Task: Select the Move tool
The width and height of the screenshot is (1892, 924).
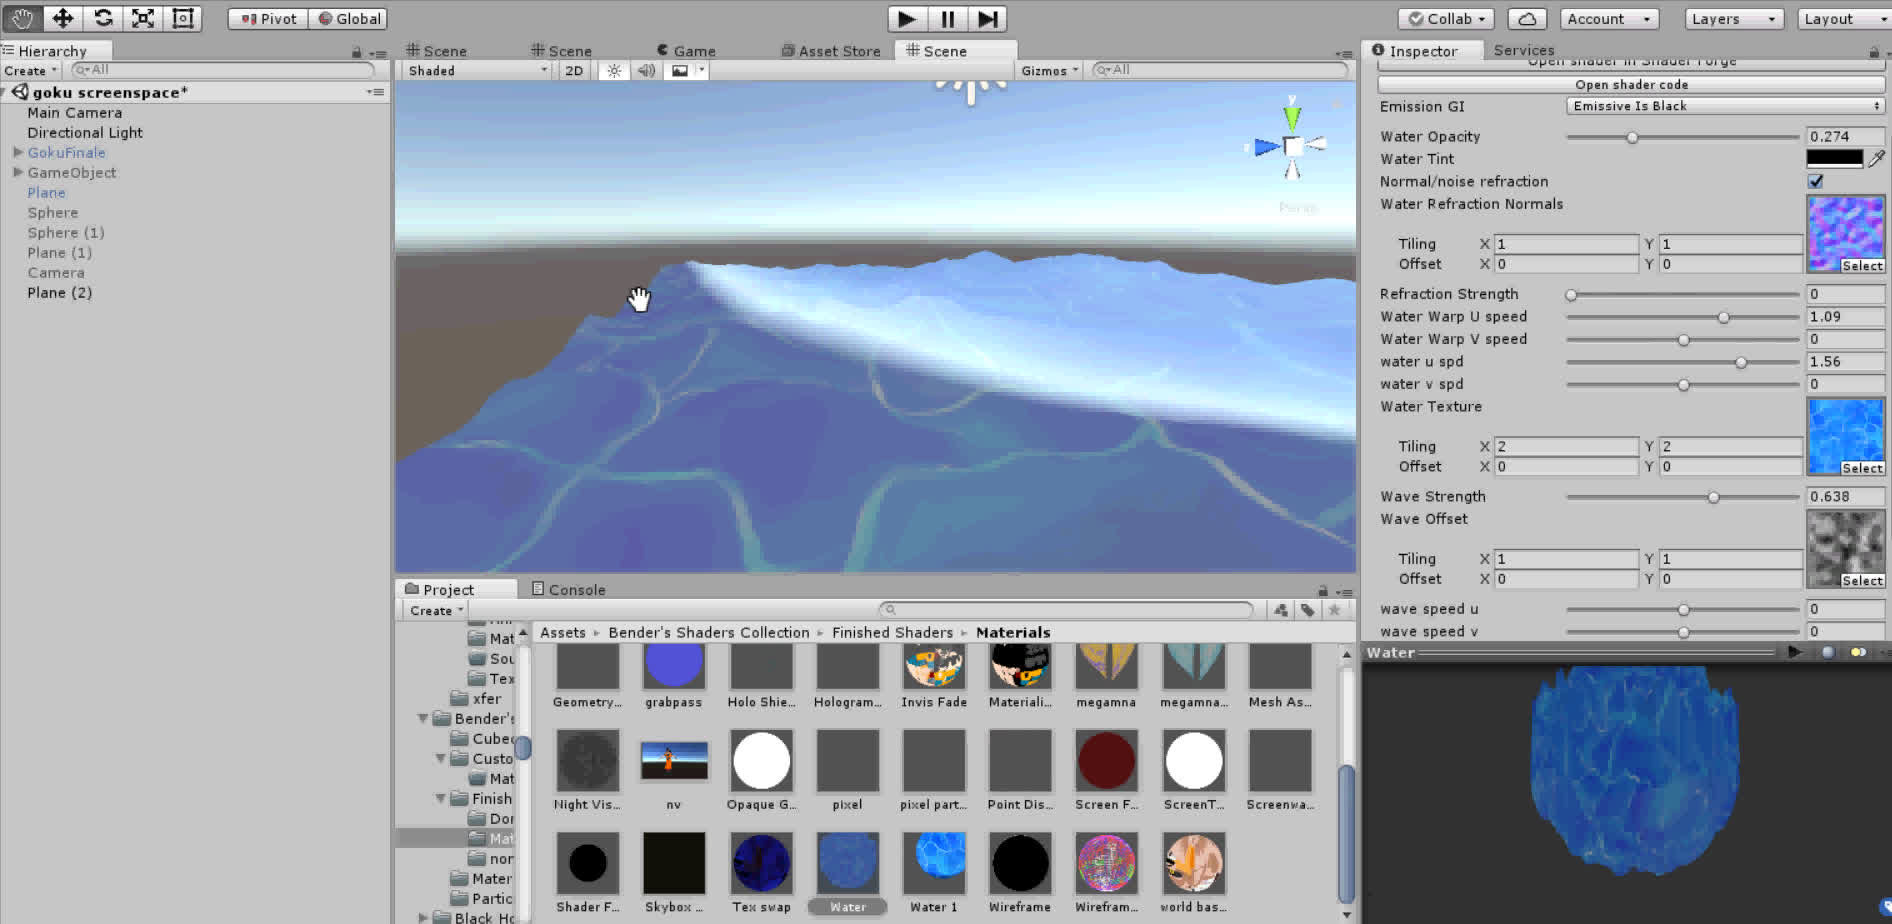Action: click(x=62, y=18)
